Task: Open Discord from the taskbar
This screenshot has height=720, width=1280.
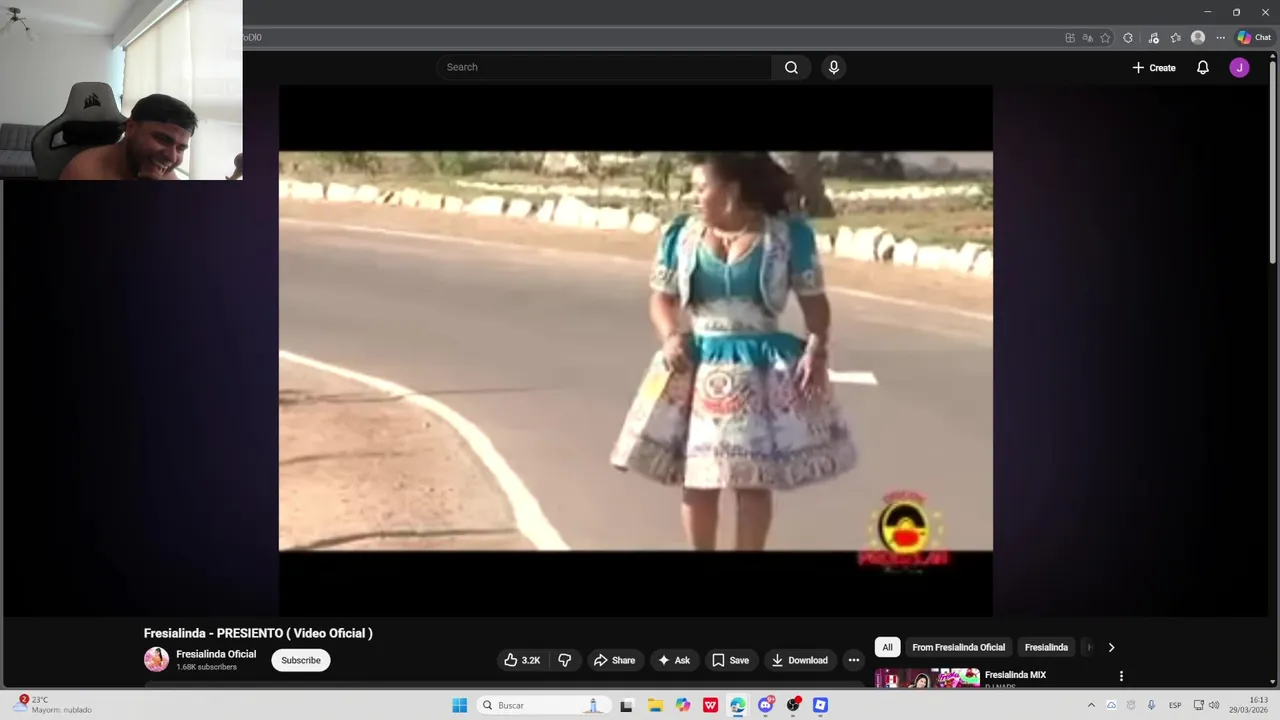Action: [766, 705]
